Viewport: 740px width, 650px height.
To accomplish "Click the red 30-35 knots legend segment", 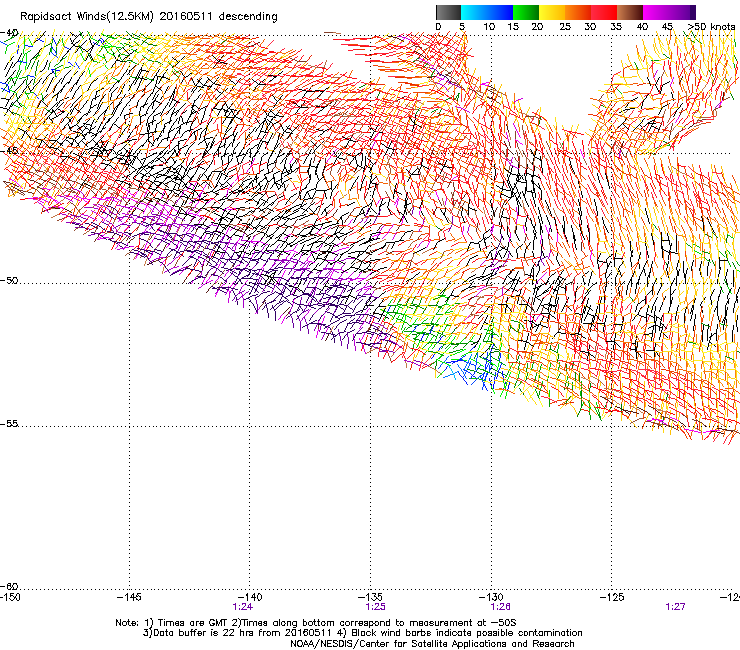I will click(604, 12).
